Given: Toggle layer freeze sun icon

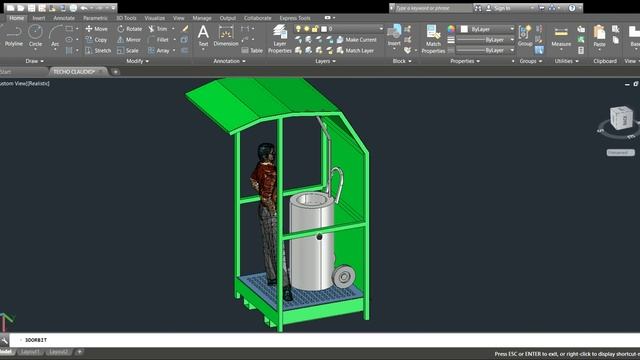Looking at the screenshot, I should click(x=307, y=29).
